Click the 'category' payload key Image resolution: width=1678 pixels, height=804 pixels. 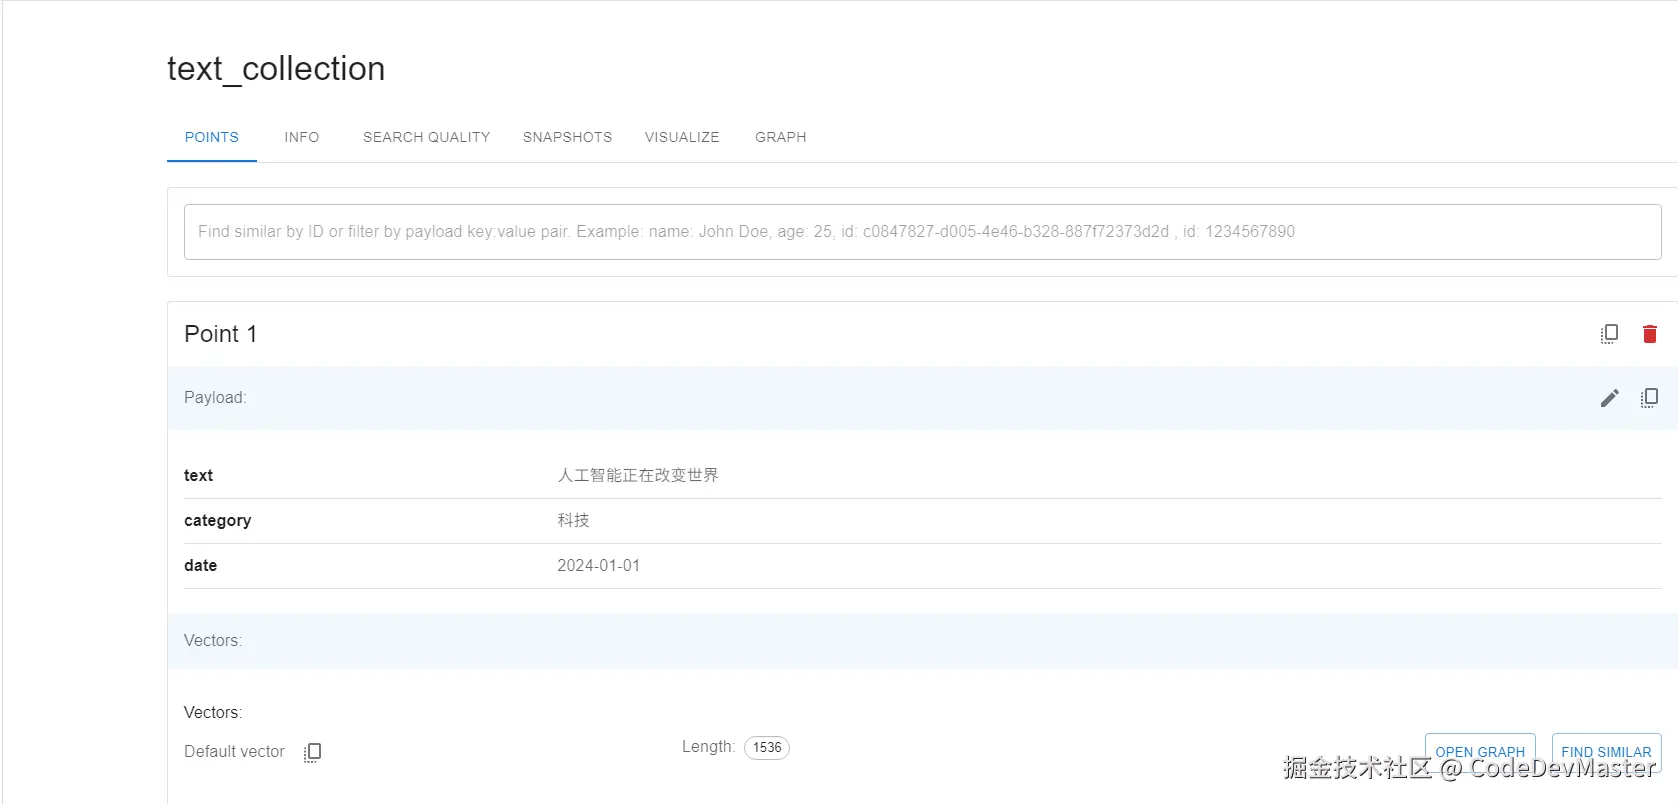coord(218,521)
